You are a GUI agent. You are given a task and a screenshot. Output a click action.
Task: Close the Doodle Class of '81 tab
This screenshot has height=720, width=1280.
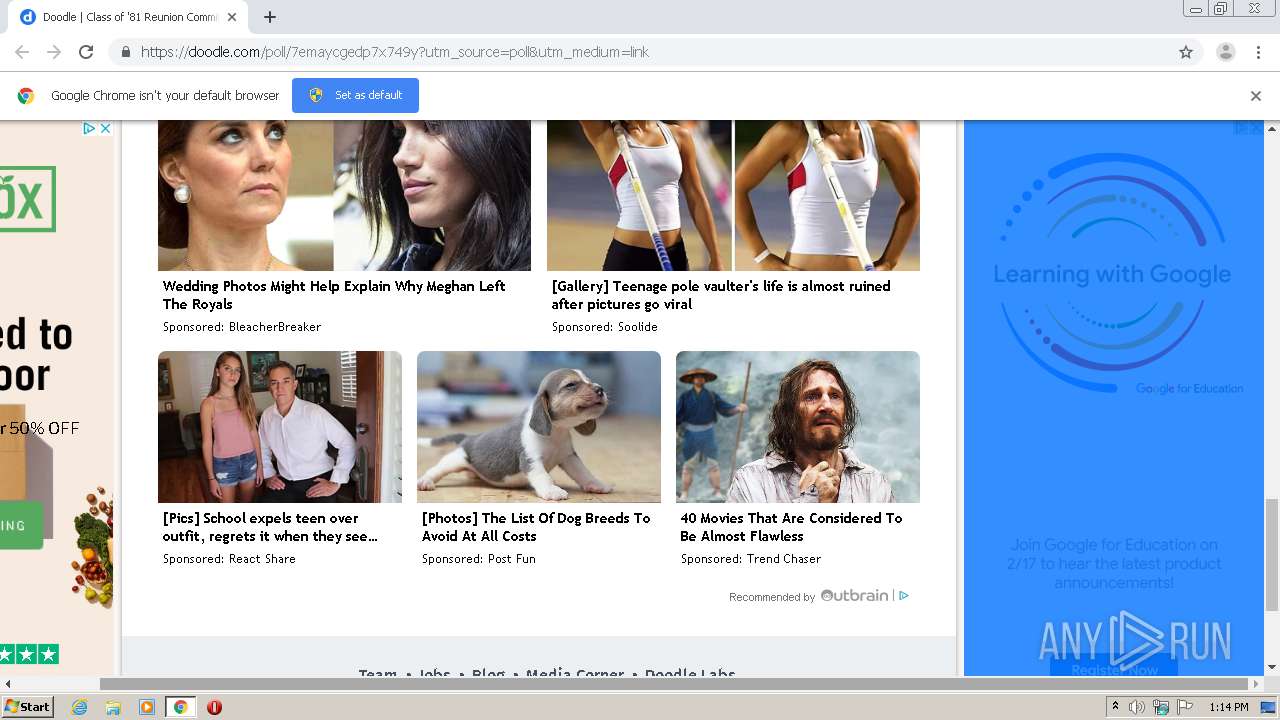232,17
